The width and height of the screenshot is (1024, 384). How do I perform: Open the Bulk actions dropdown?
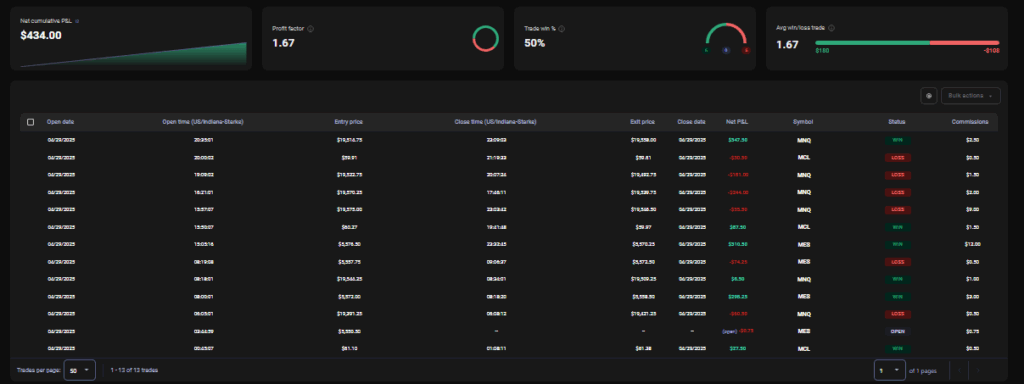(x=970, y=95)
